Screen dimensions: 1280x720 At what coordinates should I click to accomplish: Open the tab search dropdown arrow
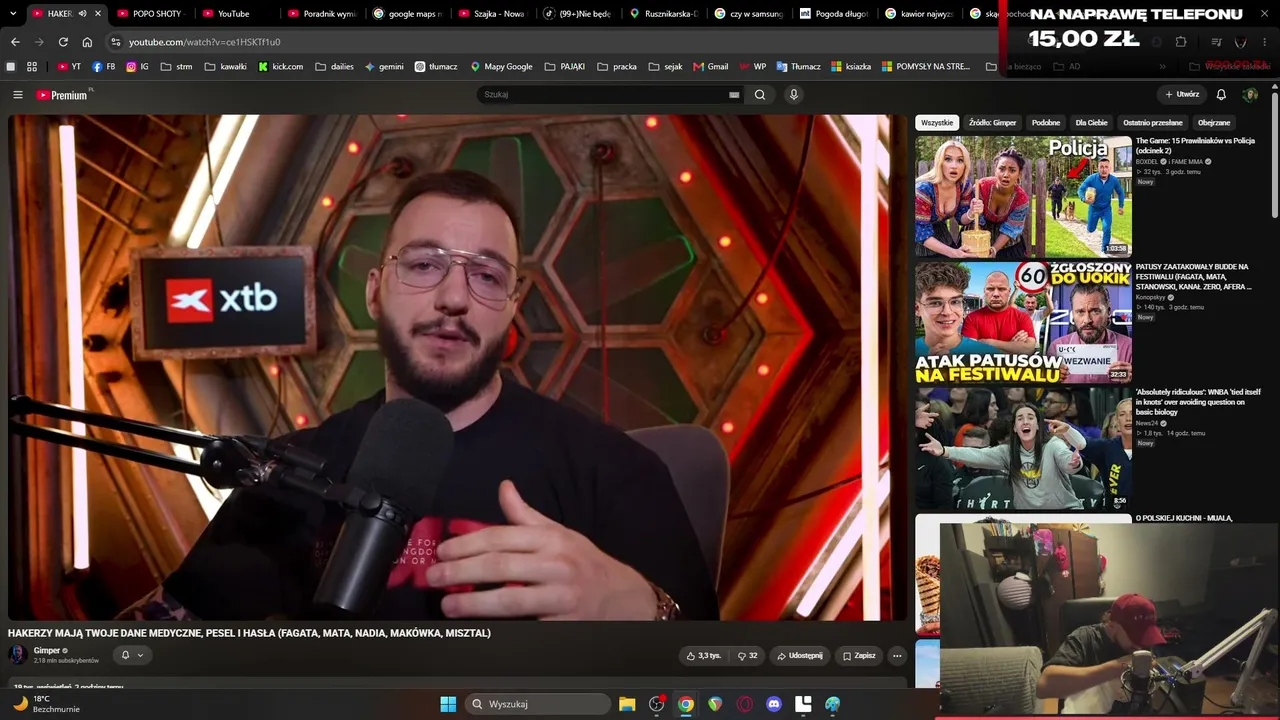pyautogui.click(x=12, y=14)
